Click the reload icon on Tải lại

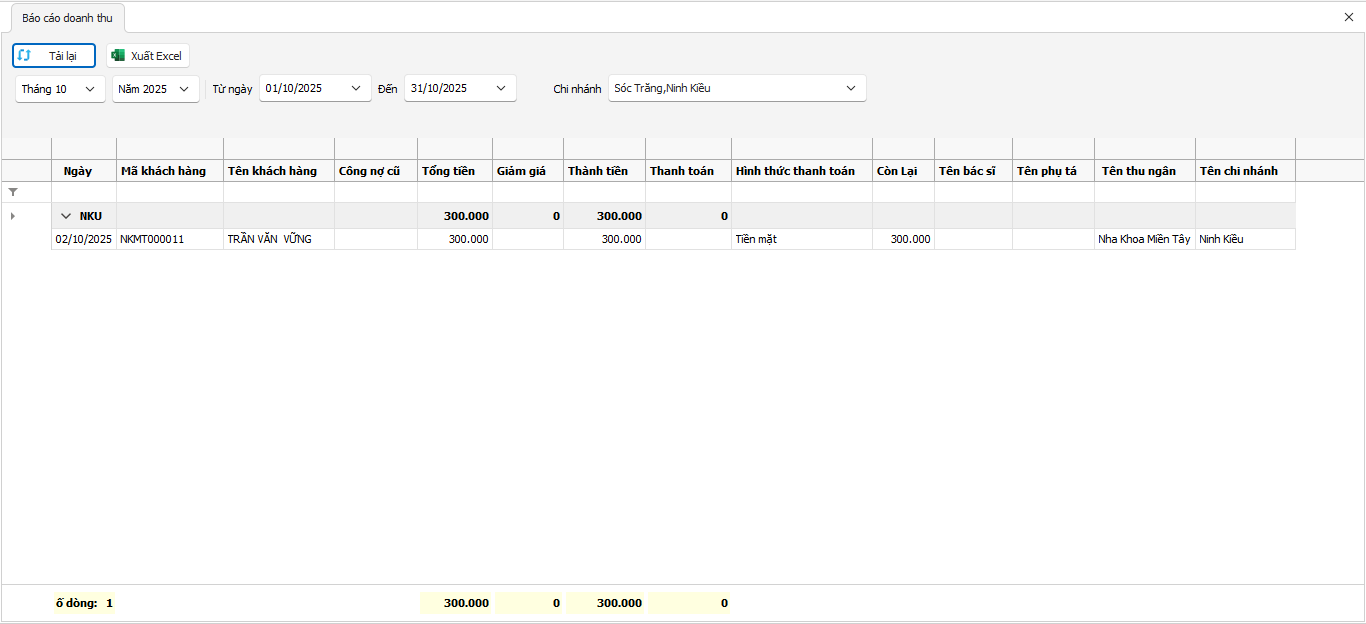click(25, 56)
